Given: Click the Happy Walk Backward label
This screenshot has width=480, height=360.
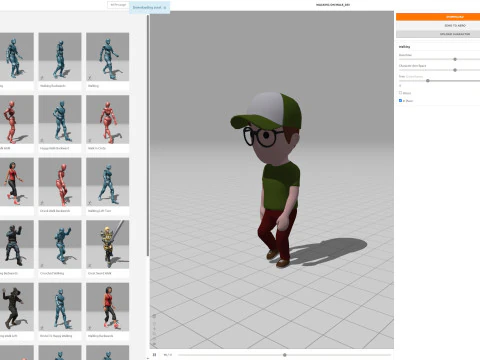Looking at the screenshot, I should pyautogui.click(x=55, y=148).
